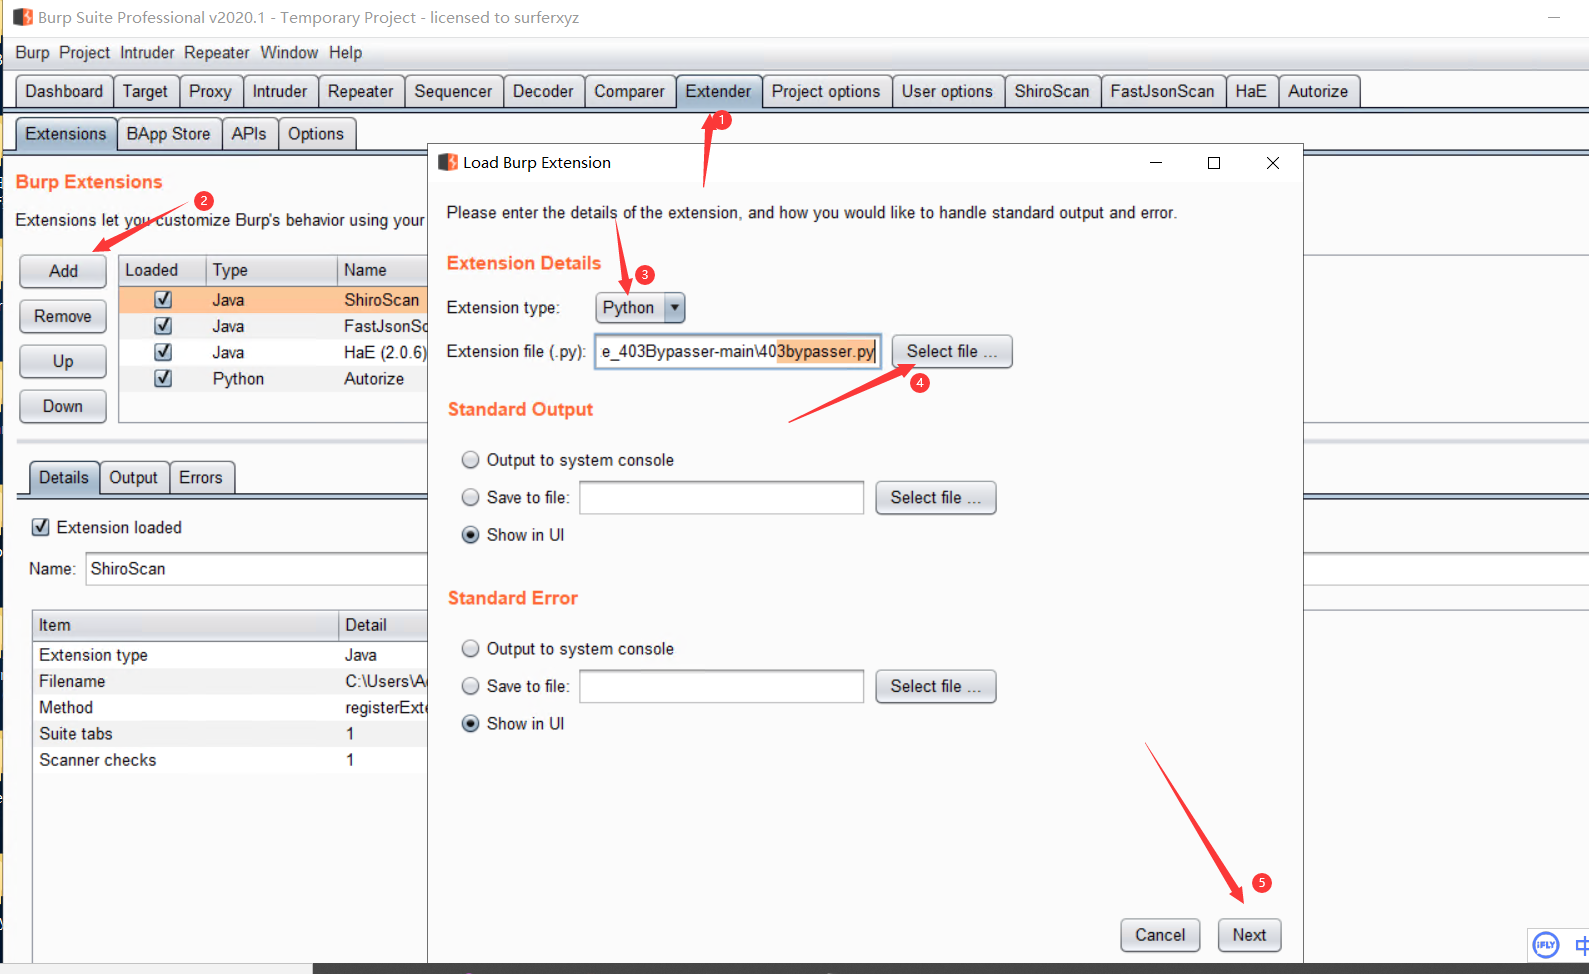Open the Extension type Python dropdown
This screenshot has width=1589, height=974.
click(640, 308)
